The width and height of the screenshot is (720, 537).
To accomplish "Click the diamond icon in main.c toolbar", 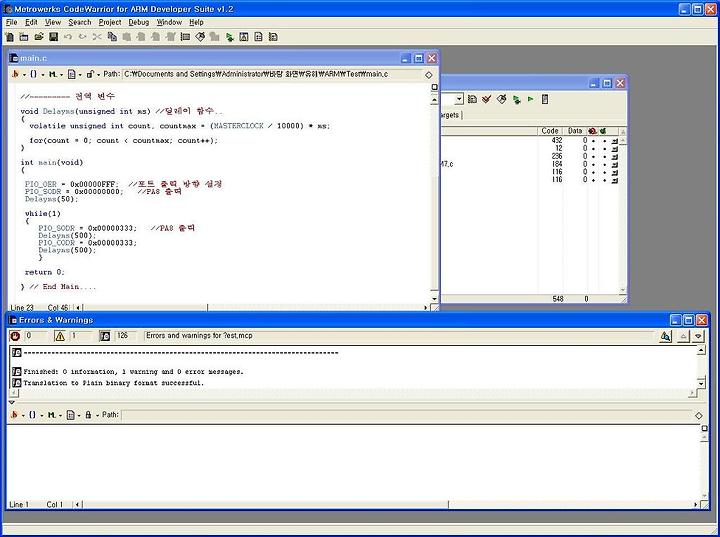I will click(429, 75).
